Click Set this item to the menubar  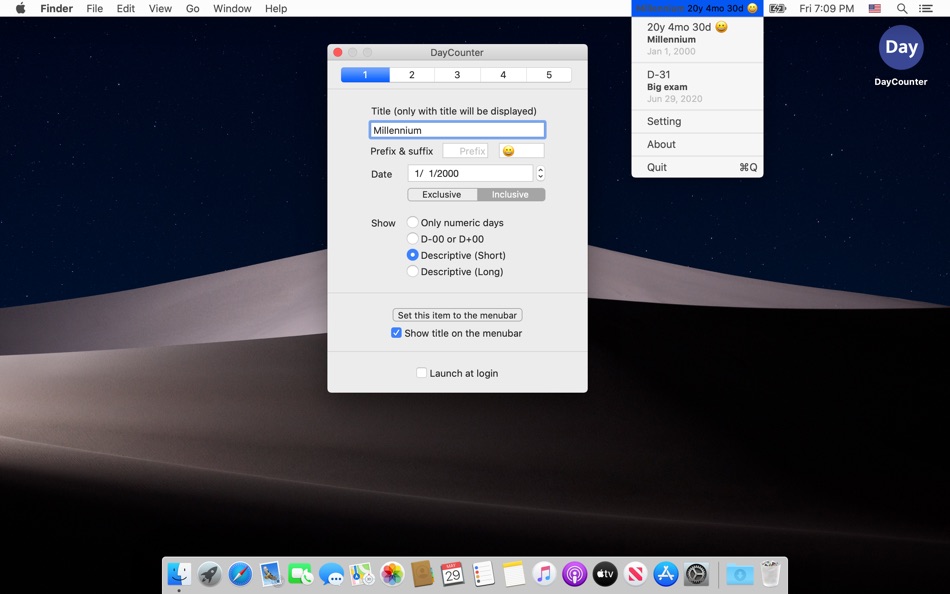[457, 315]
